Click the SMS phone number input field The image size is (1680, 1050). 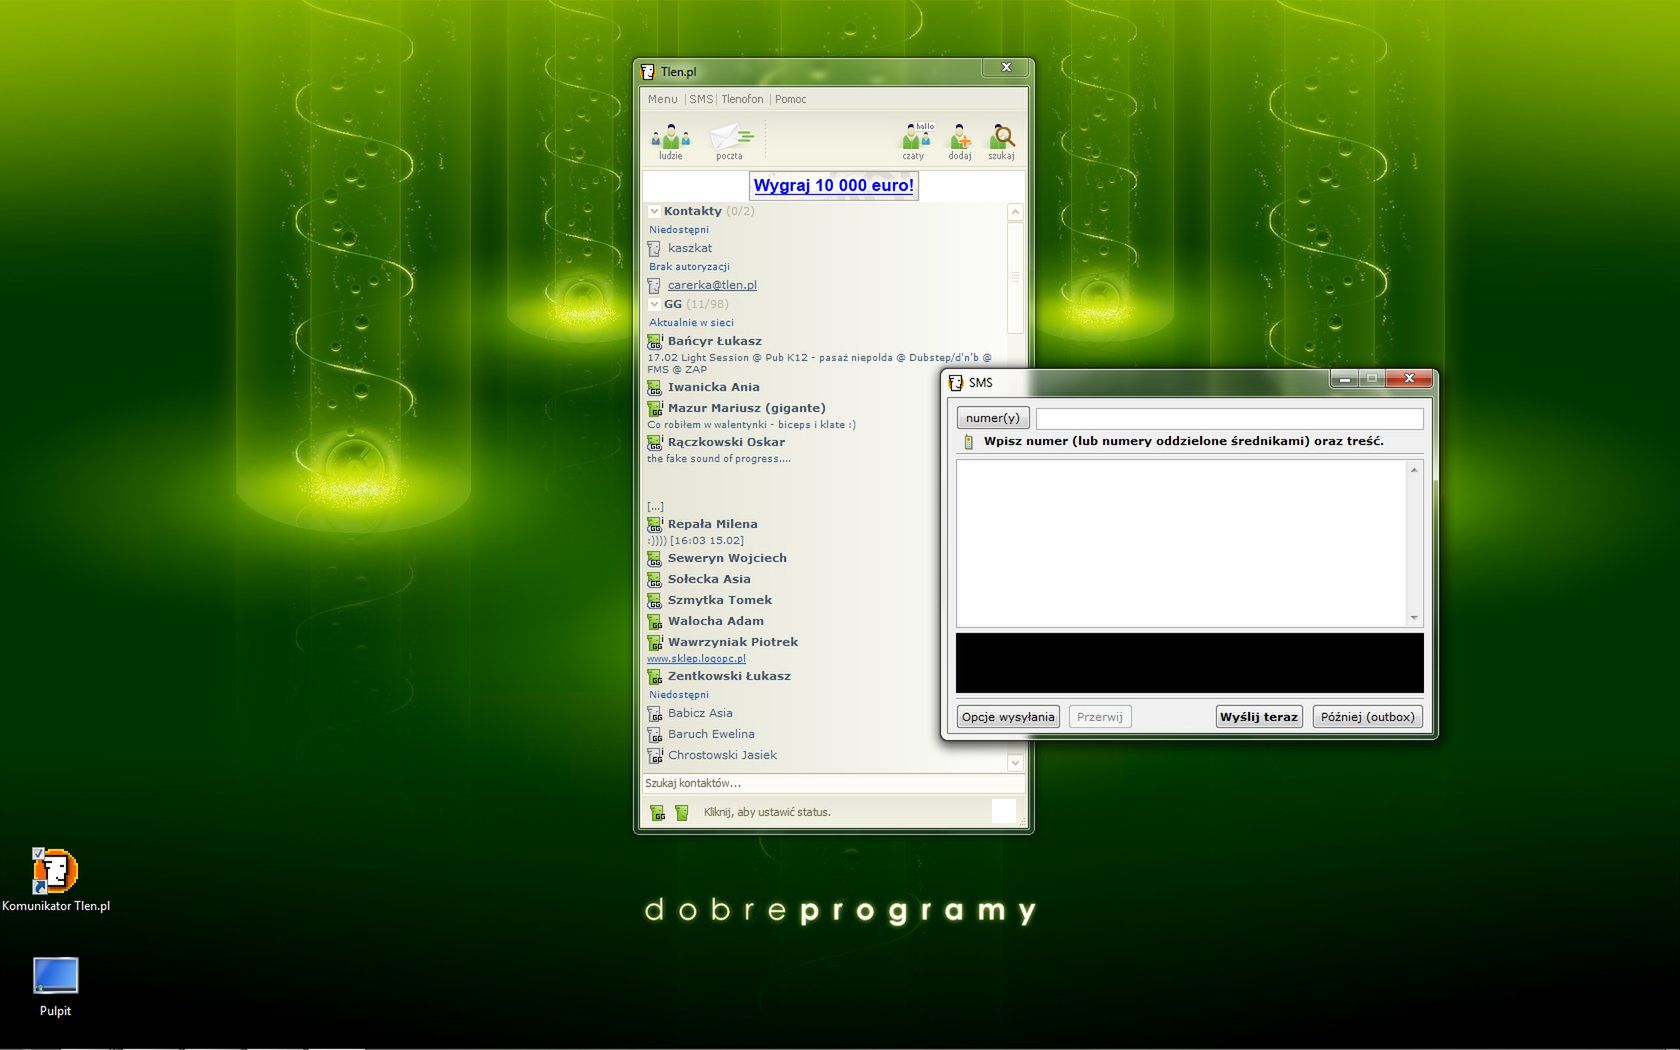pos(1229,418)
